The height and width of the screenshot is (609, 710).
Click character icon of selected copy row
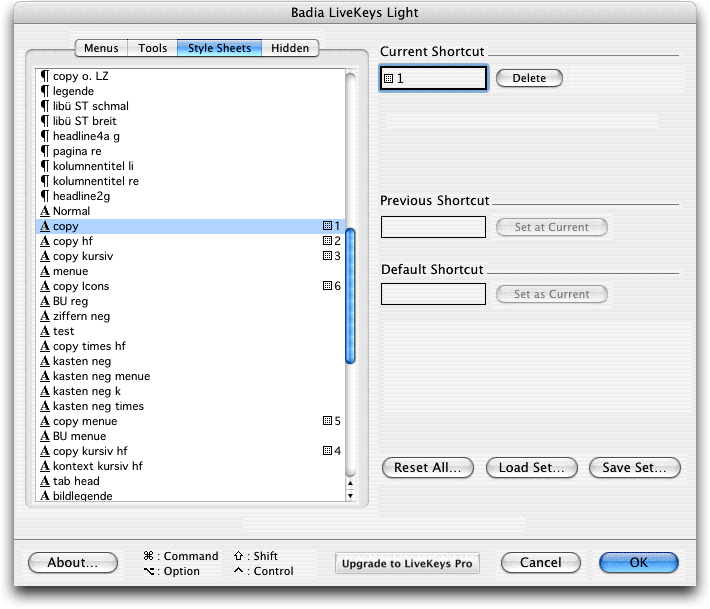45,226
